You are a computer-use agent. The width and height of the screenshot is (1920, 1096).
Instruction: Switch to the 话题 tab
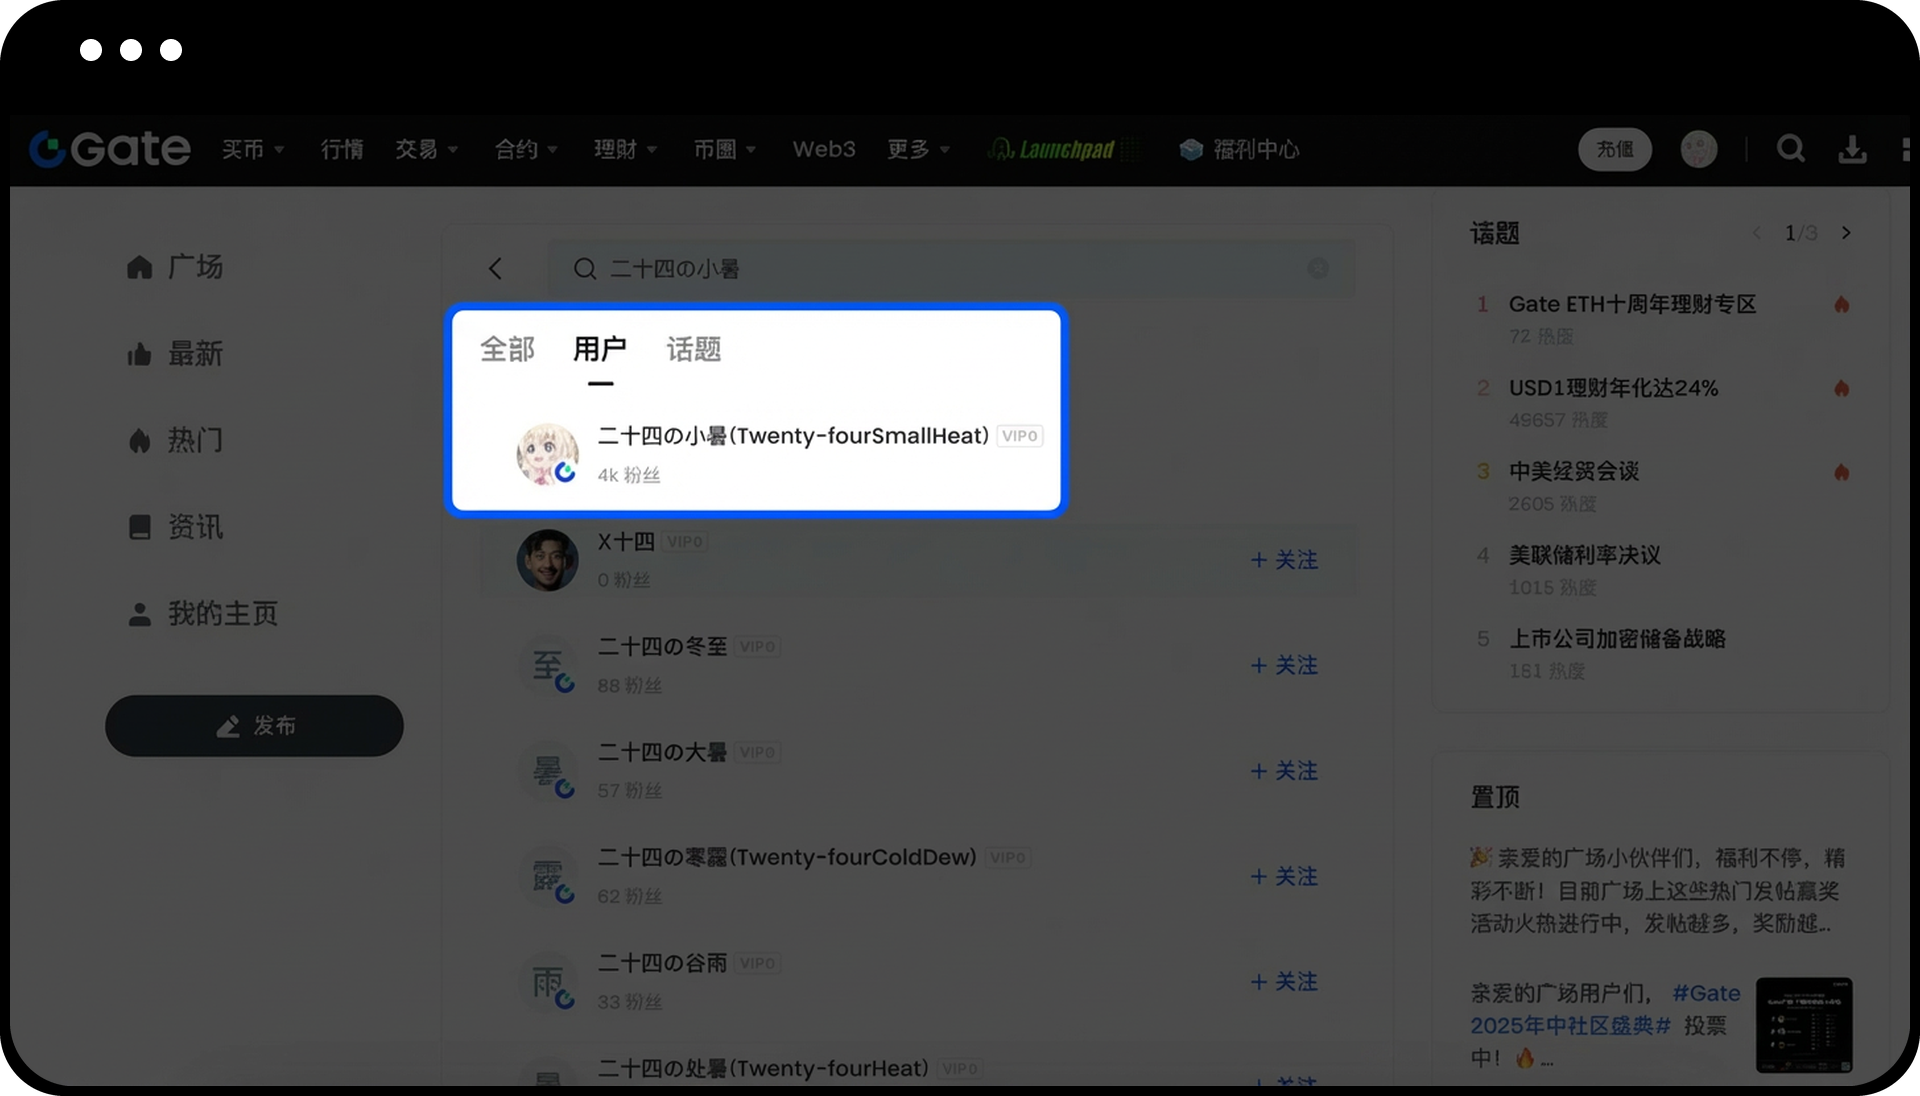tap(693, 349)
